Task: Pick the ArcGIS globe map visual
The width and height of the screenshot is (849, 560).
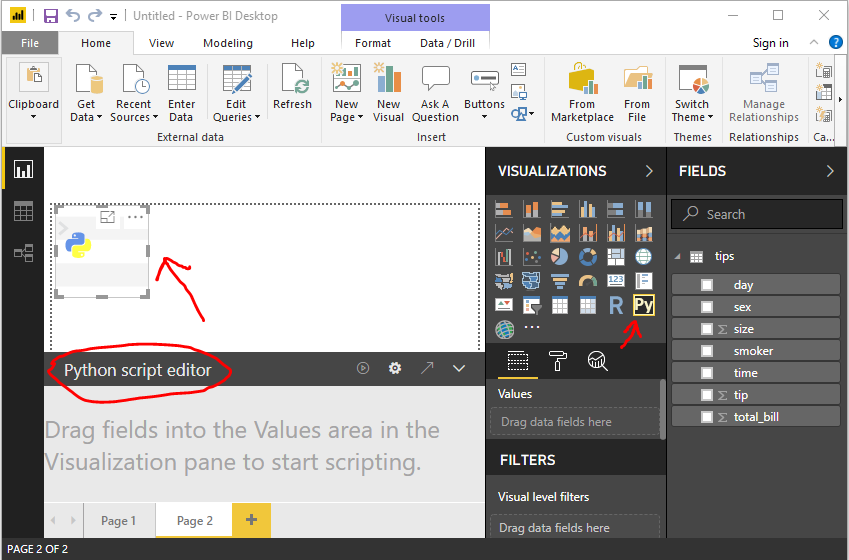Action: coord(504,329)
